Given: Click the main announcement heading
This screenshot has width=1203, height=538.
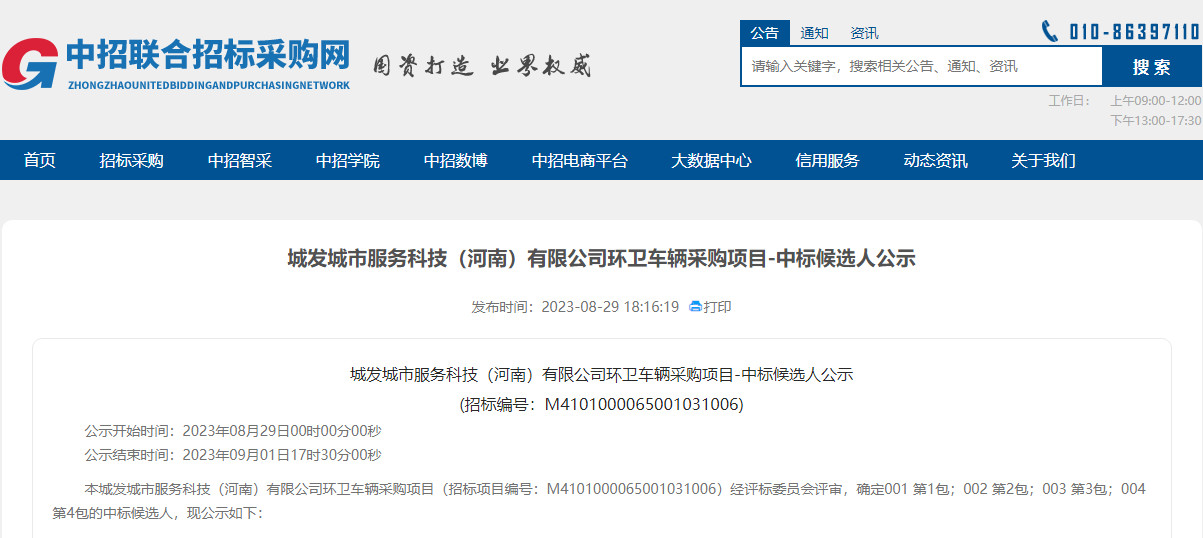Looking at the screenshot, I should coord(602,259).
